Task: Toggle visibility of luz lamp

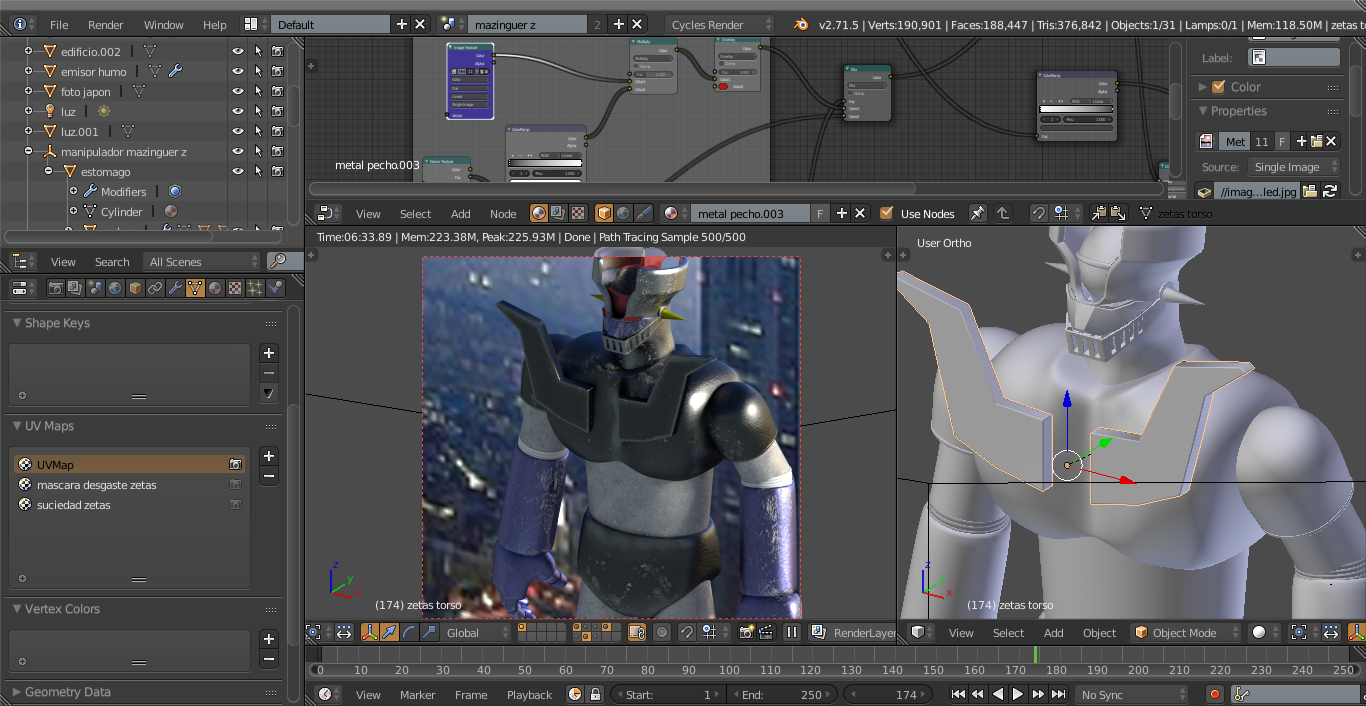Action: point(238,111)
